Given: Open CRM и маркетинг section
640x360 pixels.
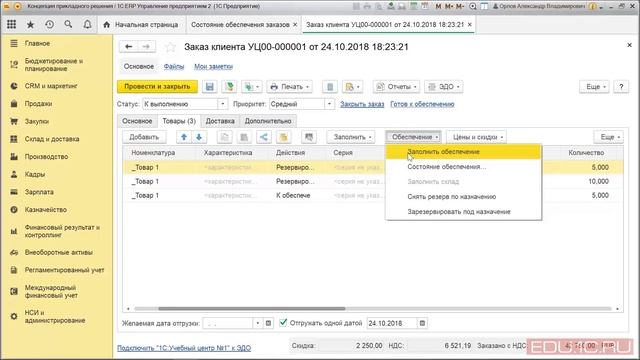Looking at the screenshot, I should pos(51,86).
